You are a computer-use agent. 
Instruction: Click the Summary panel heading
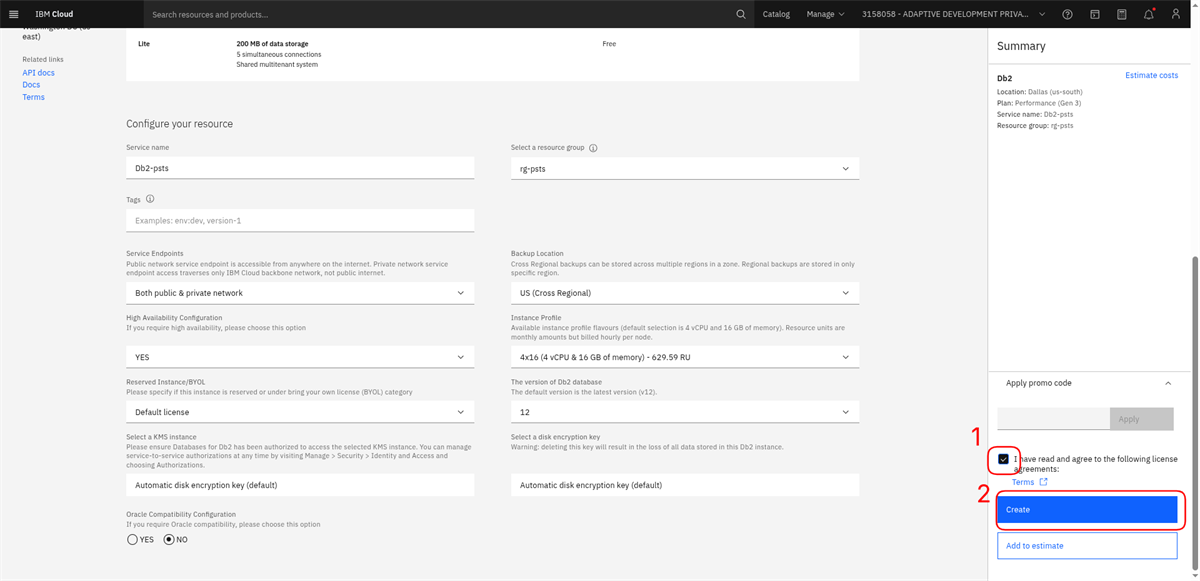point(1021,46)
